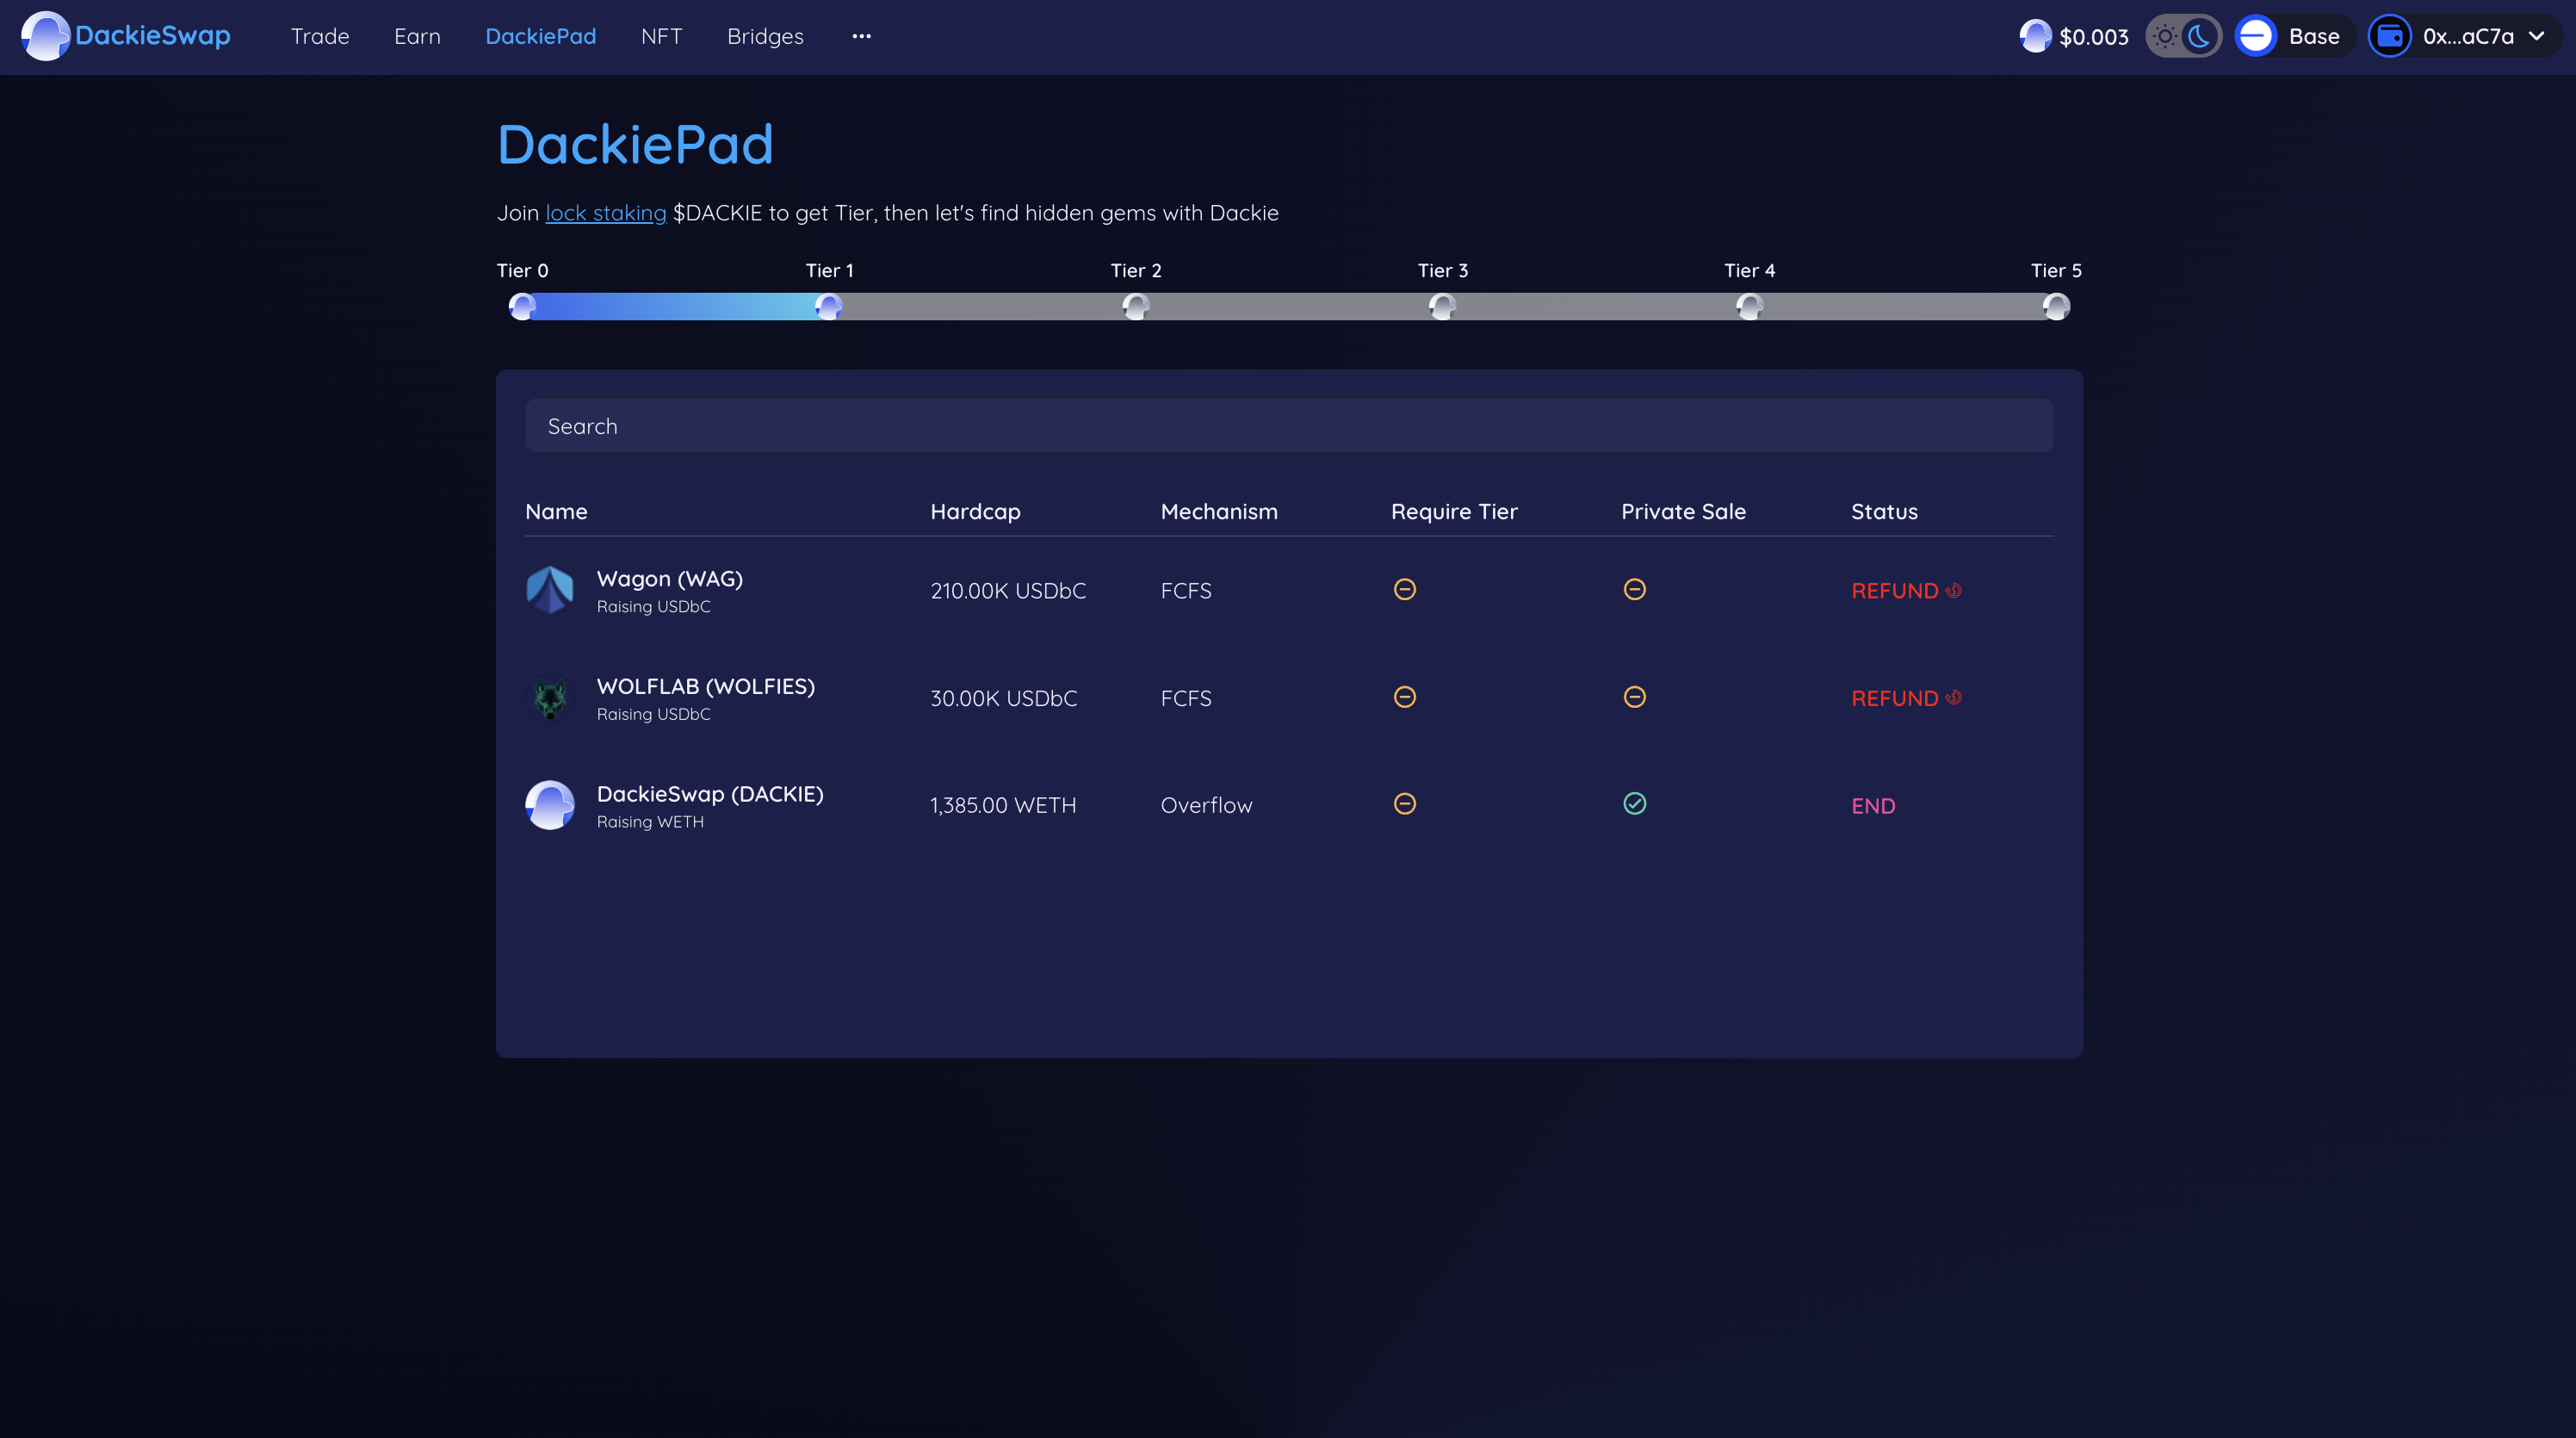2576x1438 pixels.
Task: Click the WOLFLAB wolf token logo
Action: coord(550,698)
